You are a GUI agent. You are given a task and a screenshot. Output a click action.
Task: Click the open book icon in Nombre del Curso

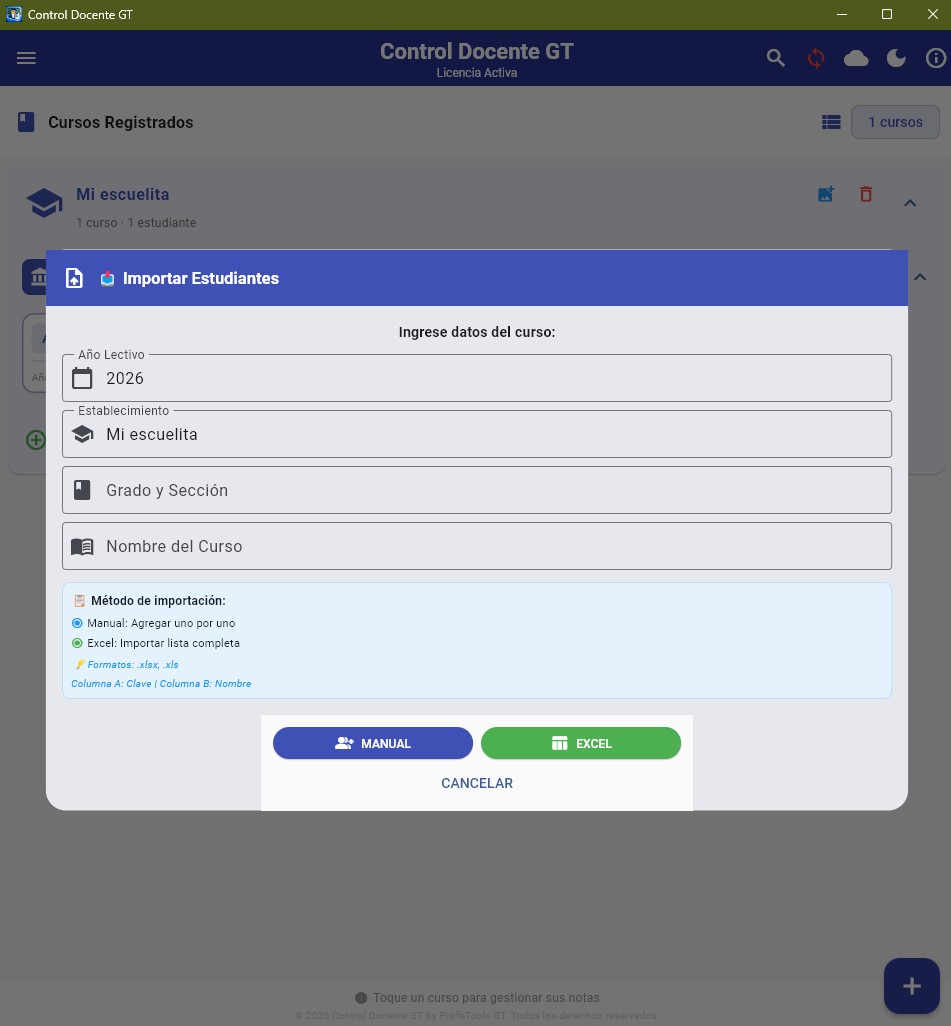click(x=82, y=546)
